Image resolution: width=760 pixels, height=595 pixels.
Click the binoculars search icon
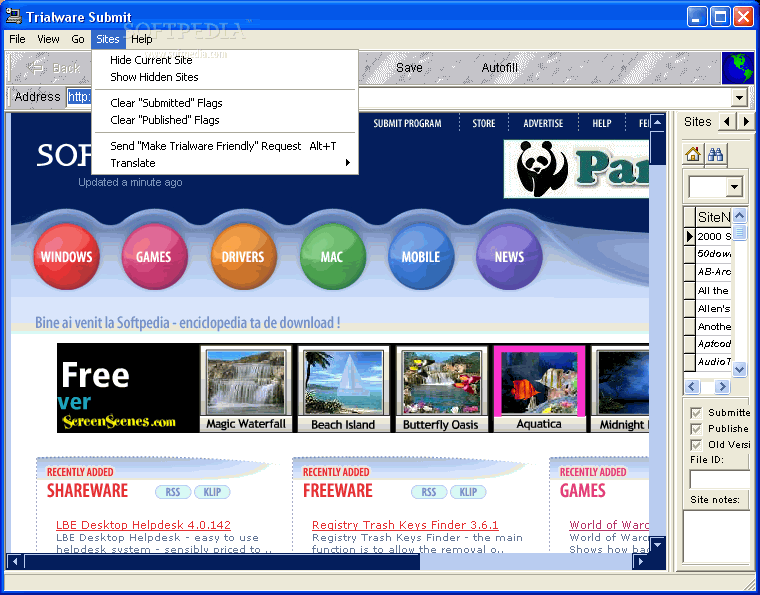coord(715,154)
